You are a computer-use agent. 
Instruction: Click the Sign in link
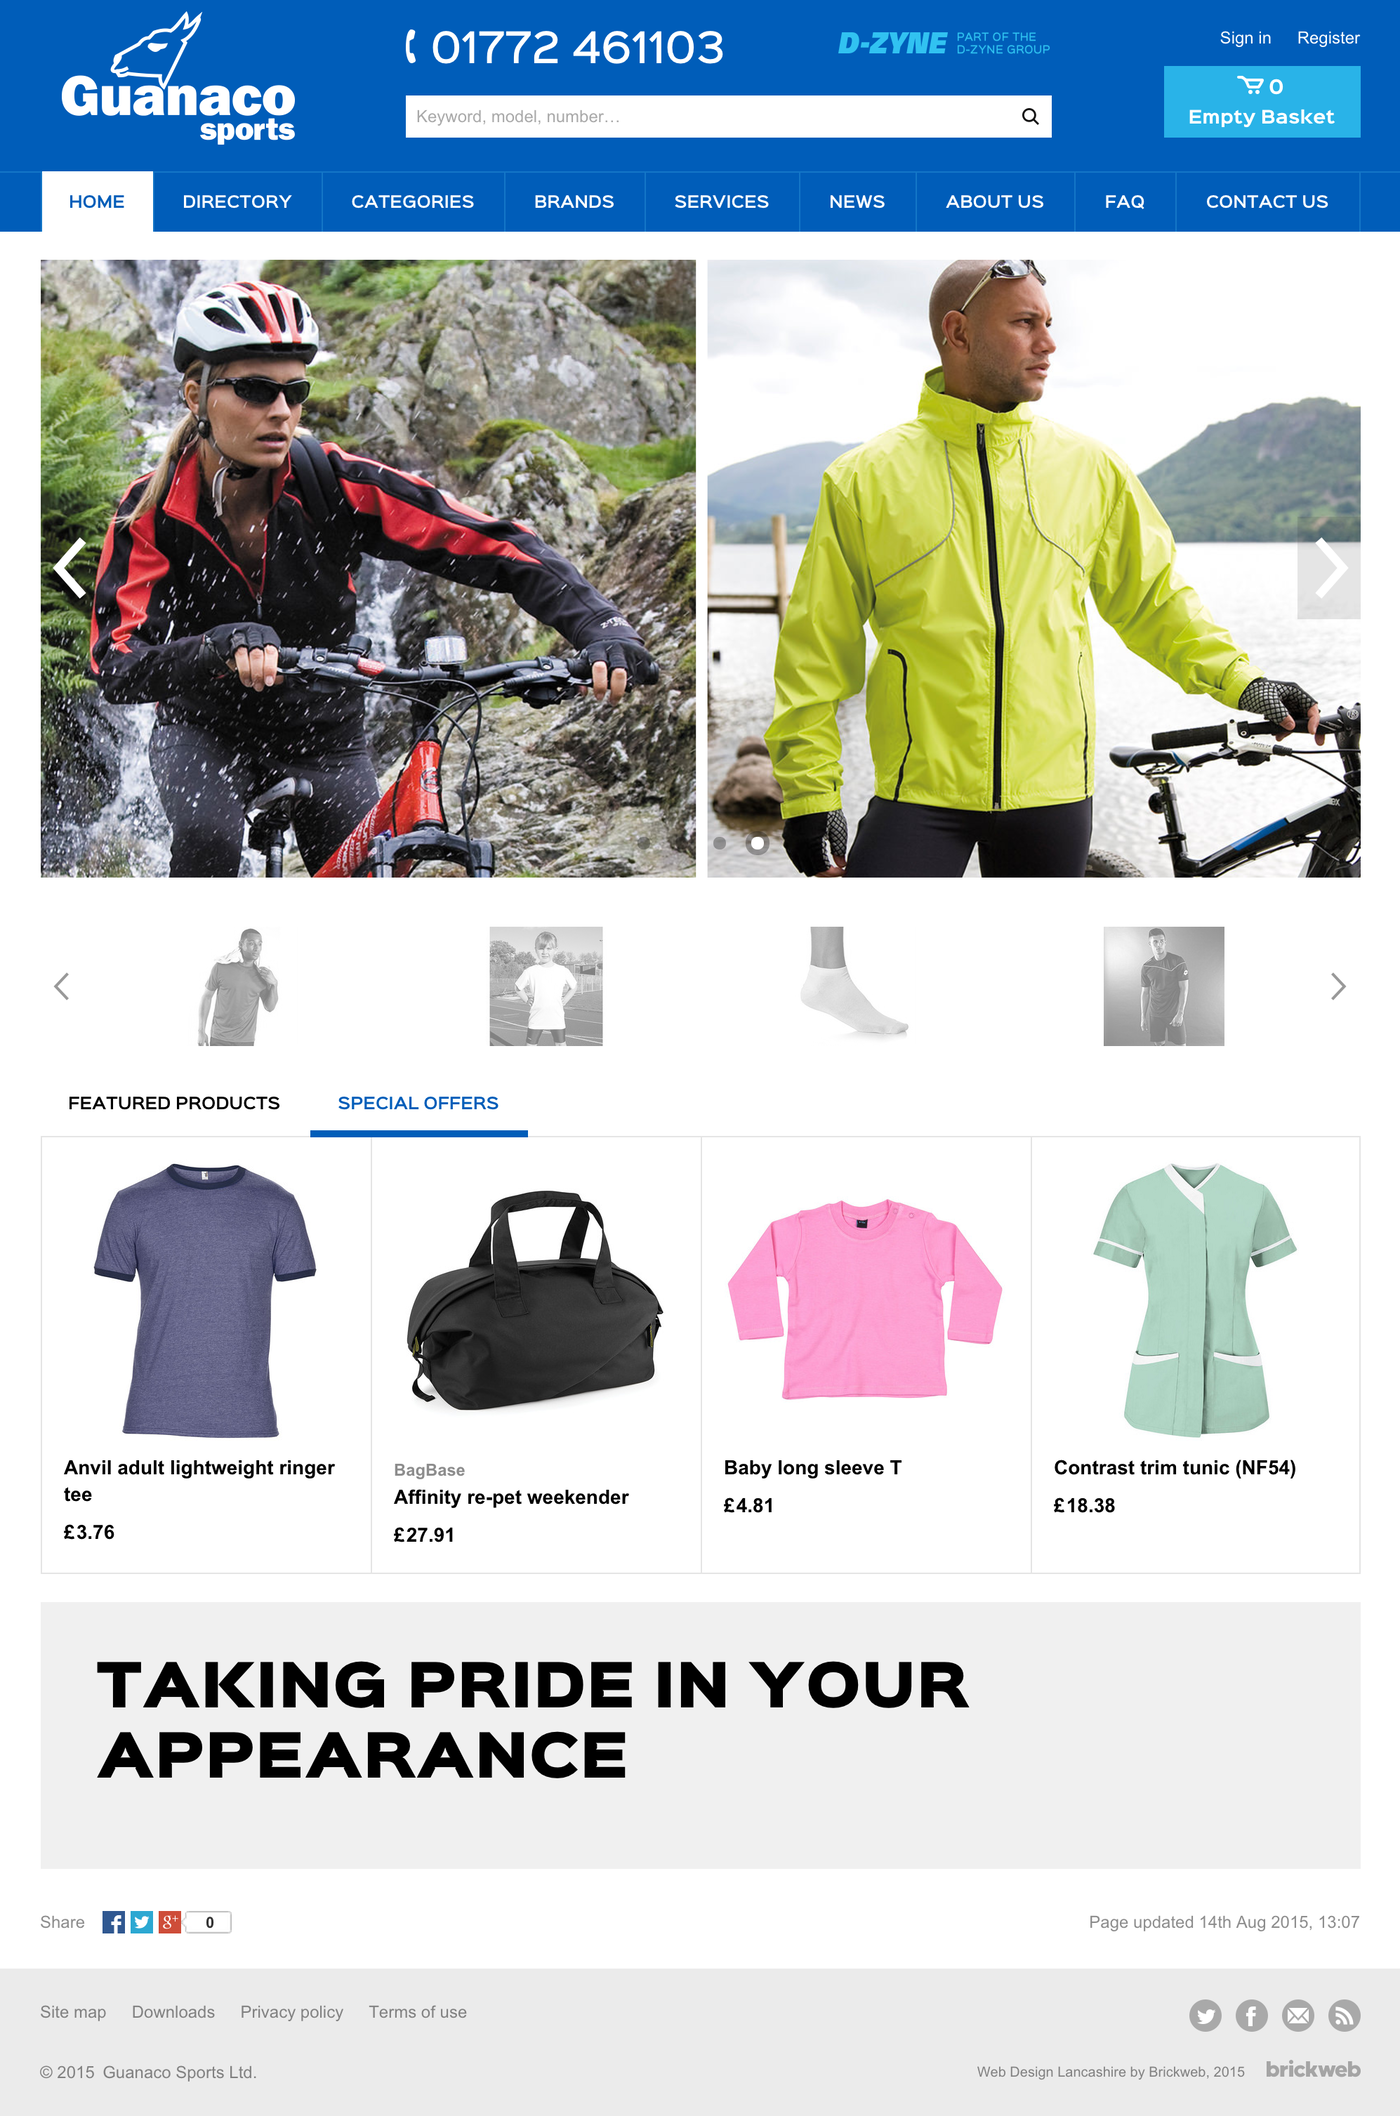(x=1245, y=38)
